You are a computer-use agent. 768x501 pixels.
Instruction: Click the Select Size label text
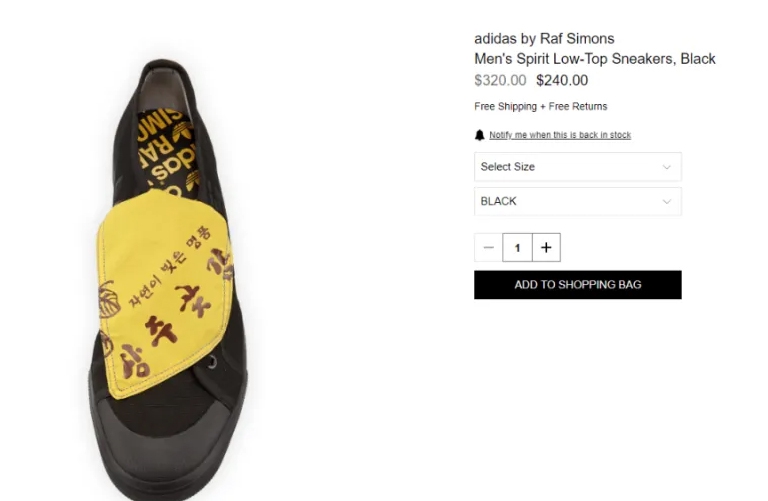(x=507, y=167)
